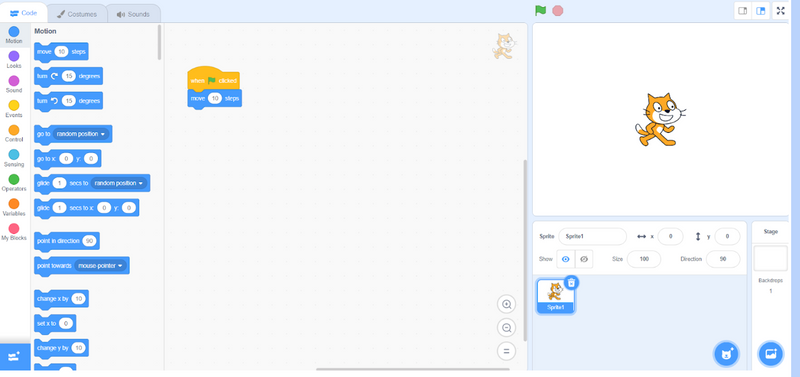Hide sprite using the crossed eye toggle

pyautogui.click(x=584, y=259)
